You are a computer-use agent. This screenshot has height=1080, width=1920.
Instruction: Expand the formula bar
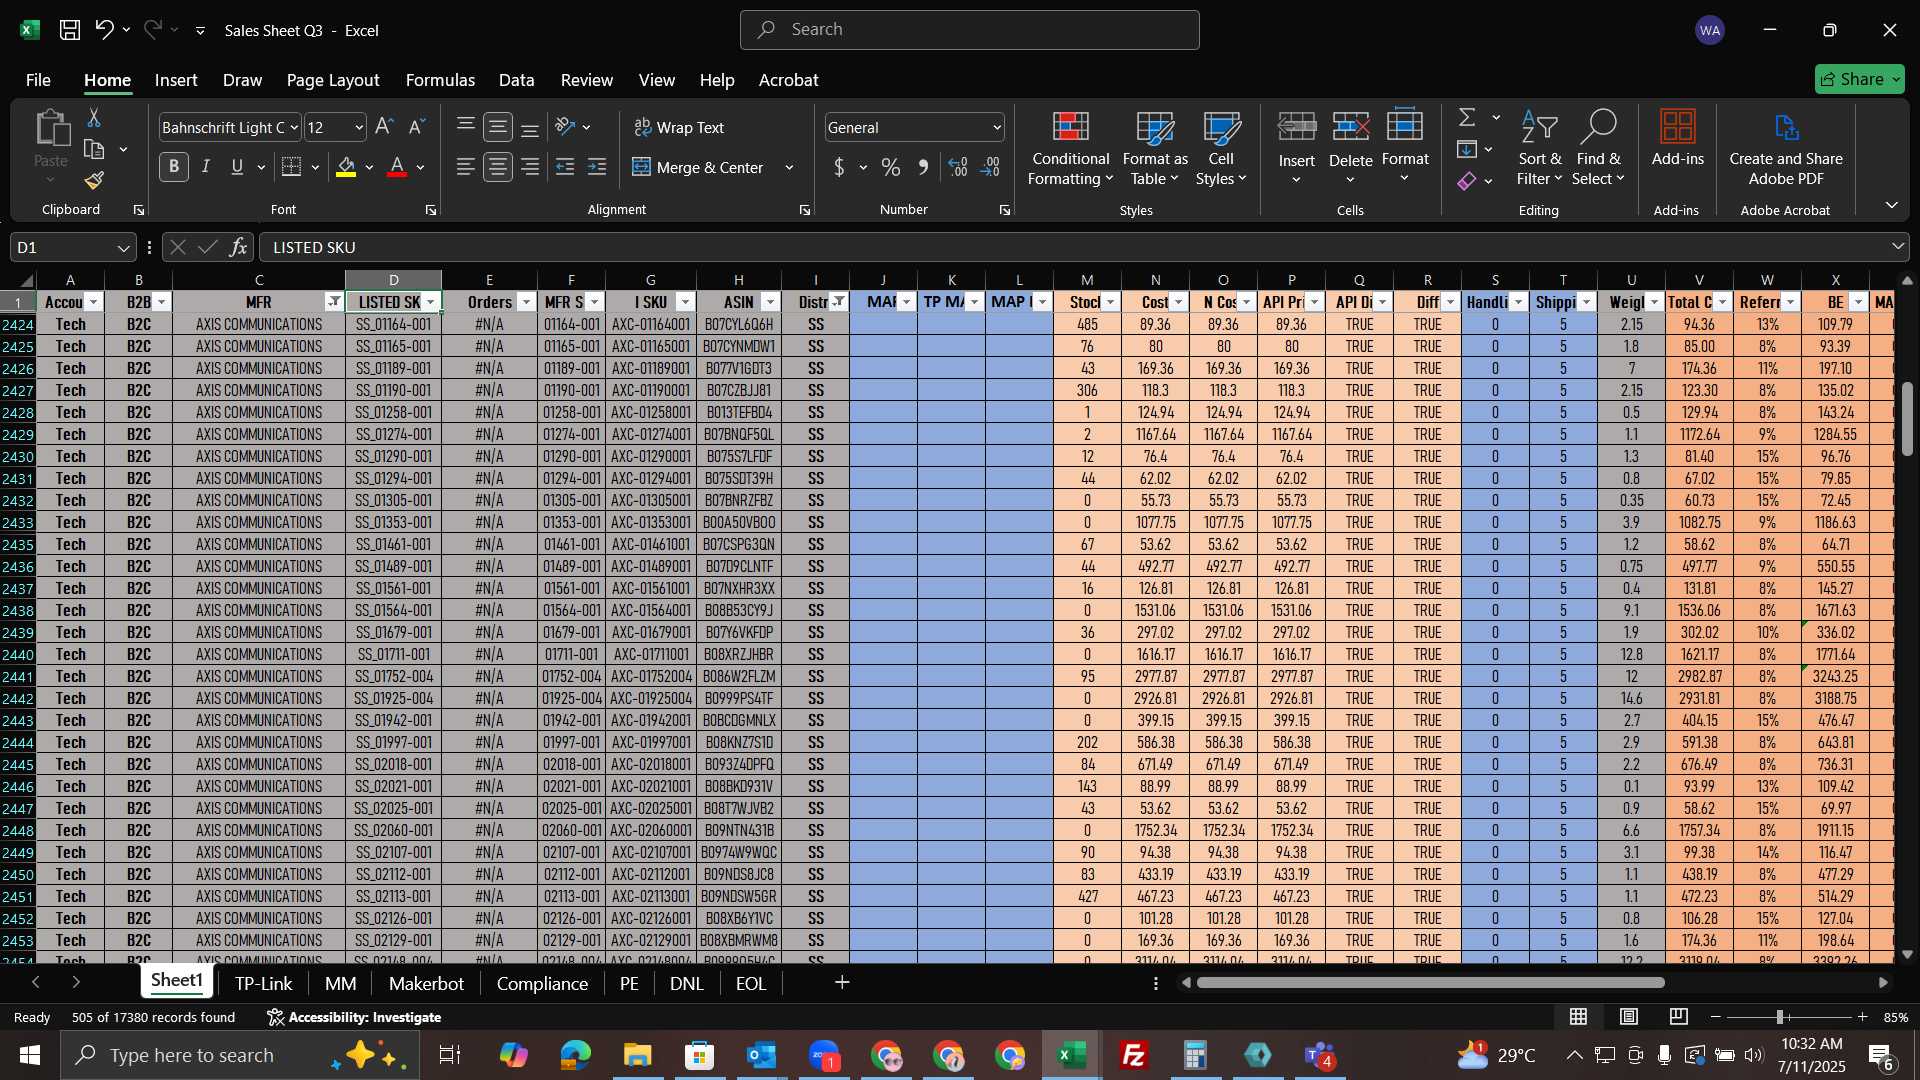pos(1898,246)
